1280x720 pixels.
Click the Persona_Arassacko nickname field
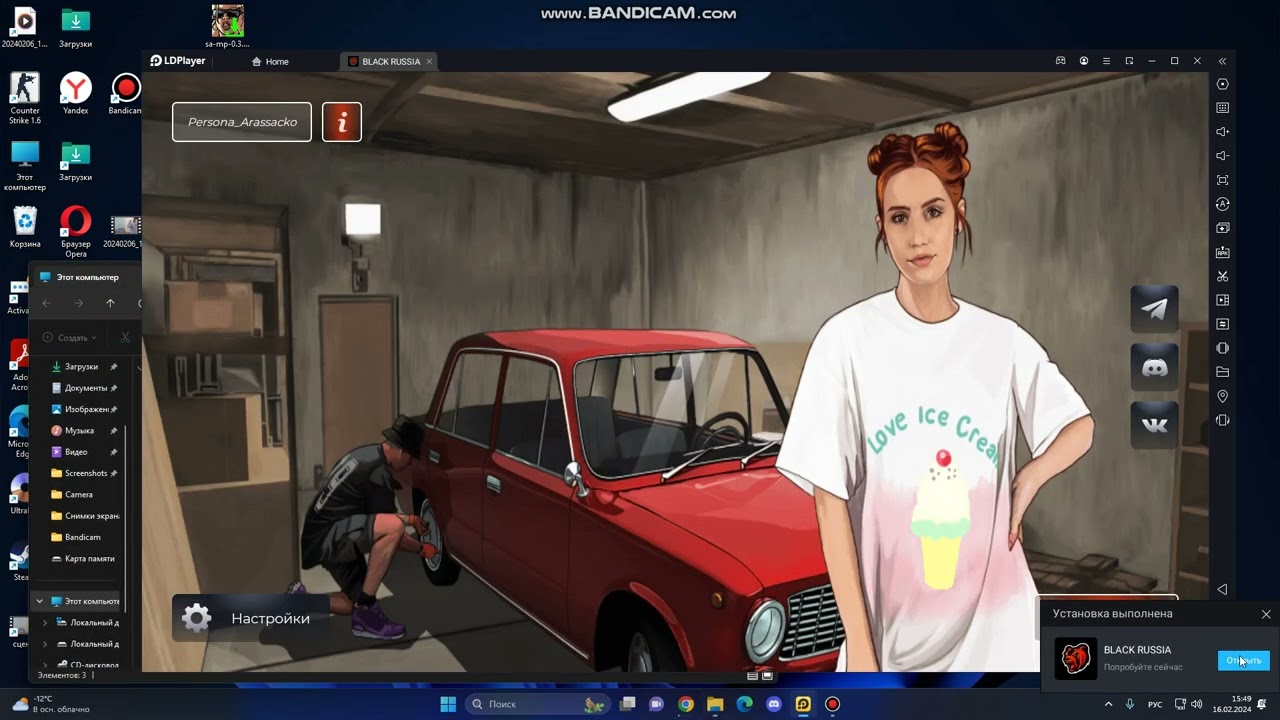pyautogui.click(x=242, y=122)
